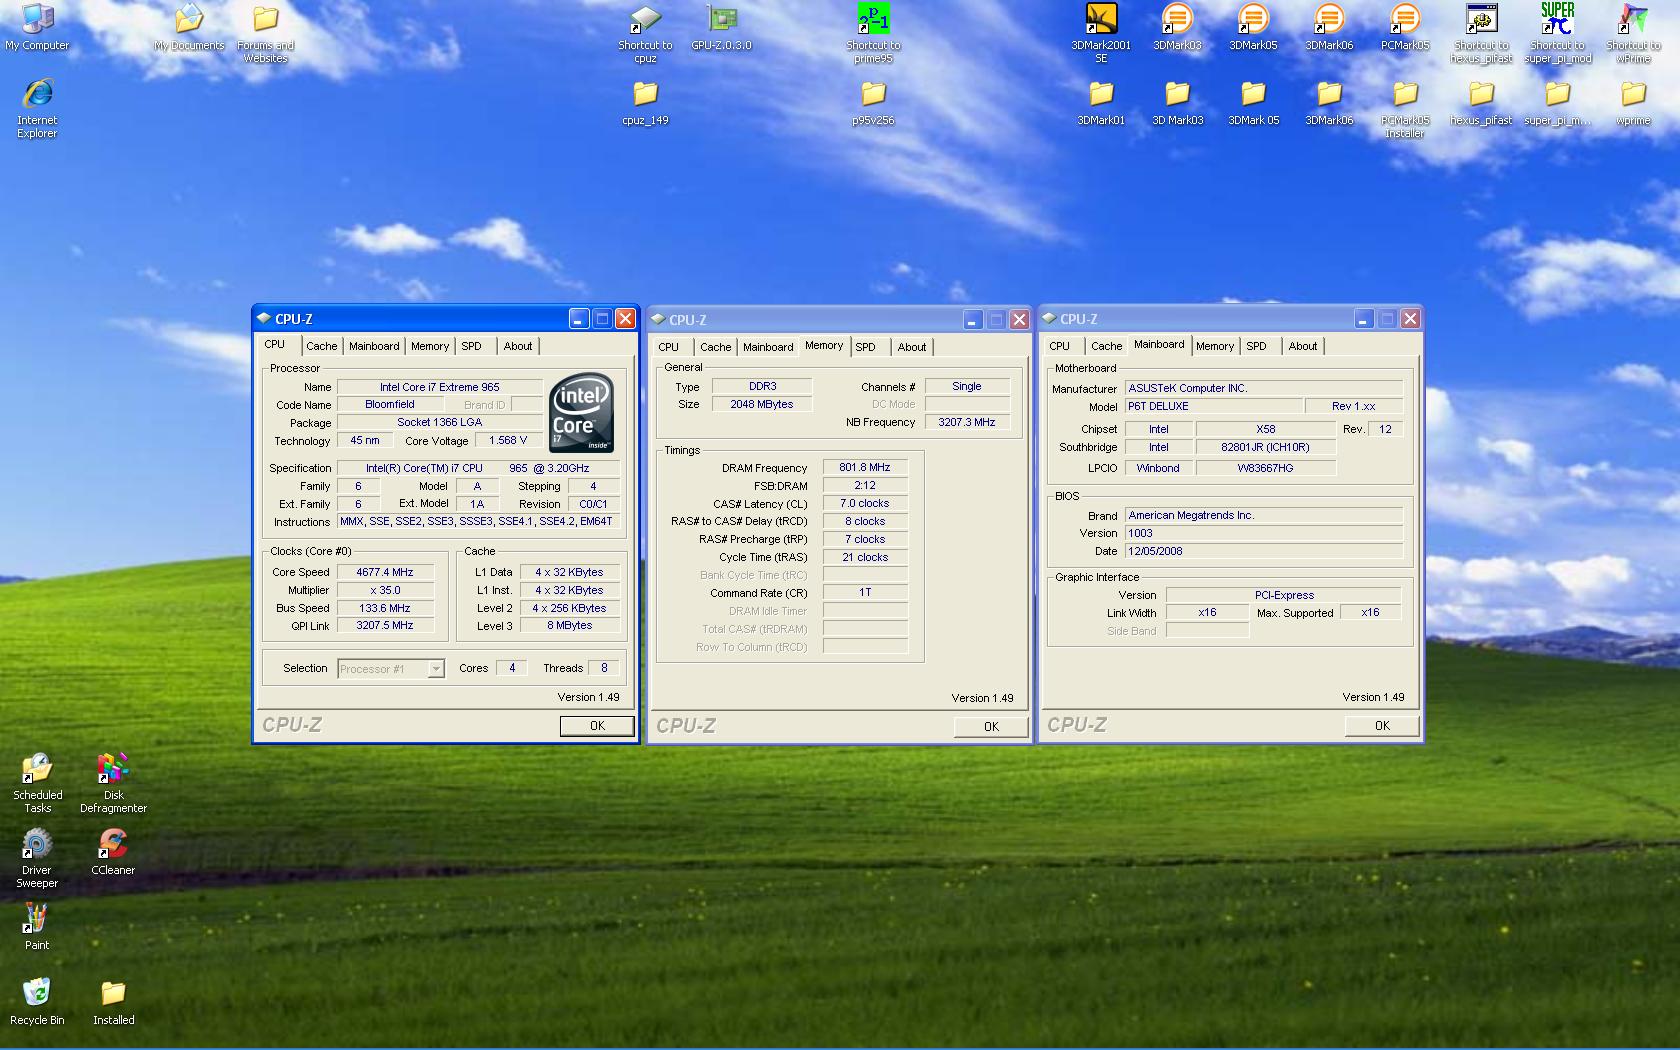
Task: Click CAS# Latency value 7.0 clocks
Action: point(865,503)
